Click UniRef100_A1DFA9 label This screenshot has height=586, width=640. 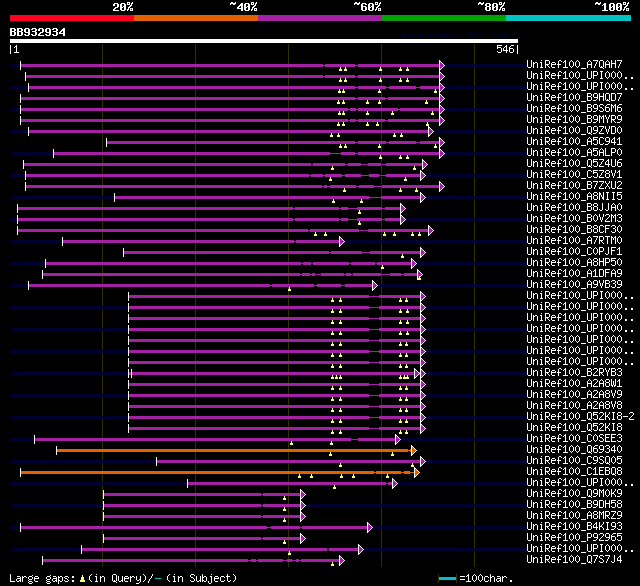[x=574, y=274]
